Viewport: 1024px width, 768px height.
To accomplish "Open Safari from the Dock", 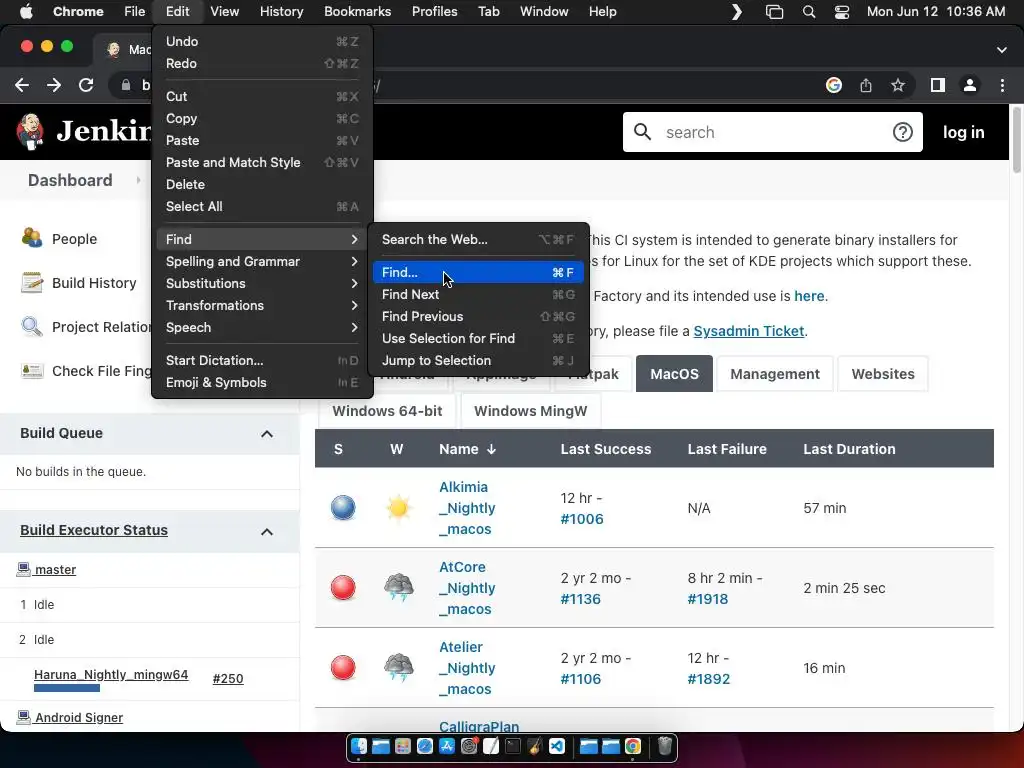I will pos(424,746).
